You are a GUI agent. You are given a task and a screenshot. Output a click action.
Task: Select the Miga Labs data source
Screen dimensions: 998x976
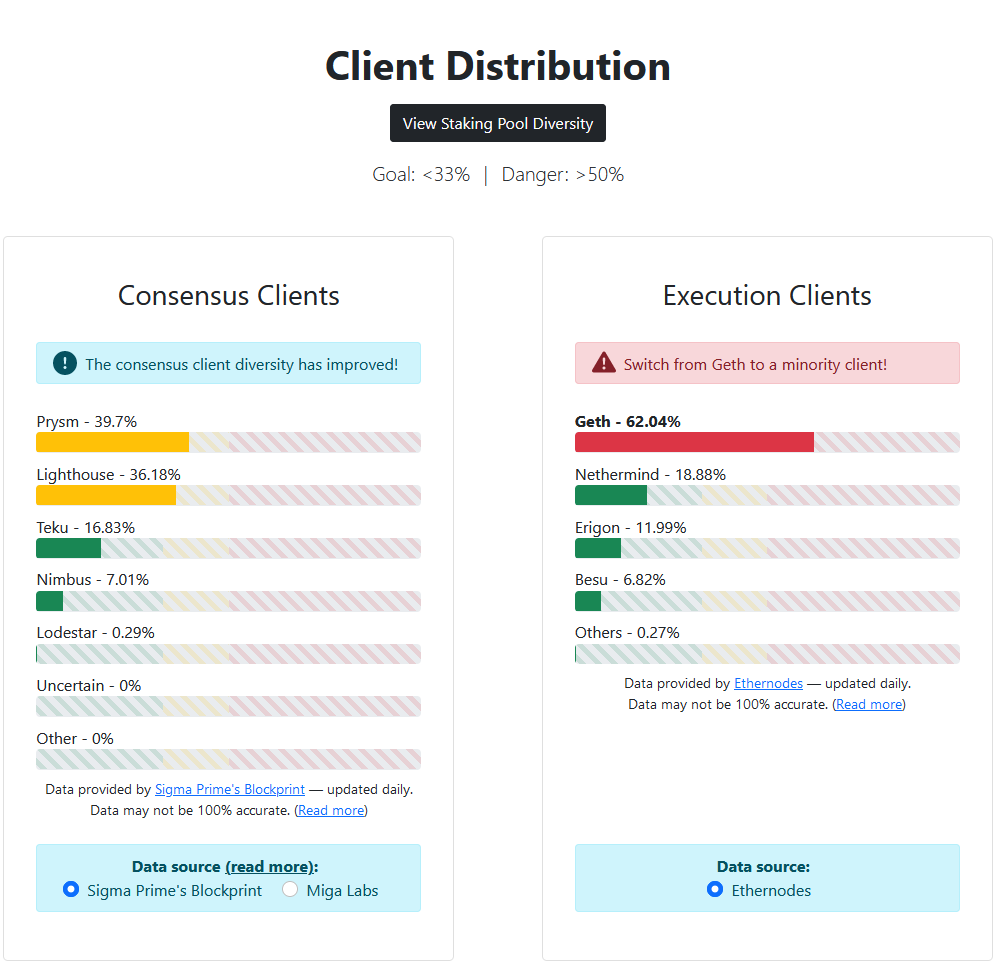[x=290, y=889]
